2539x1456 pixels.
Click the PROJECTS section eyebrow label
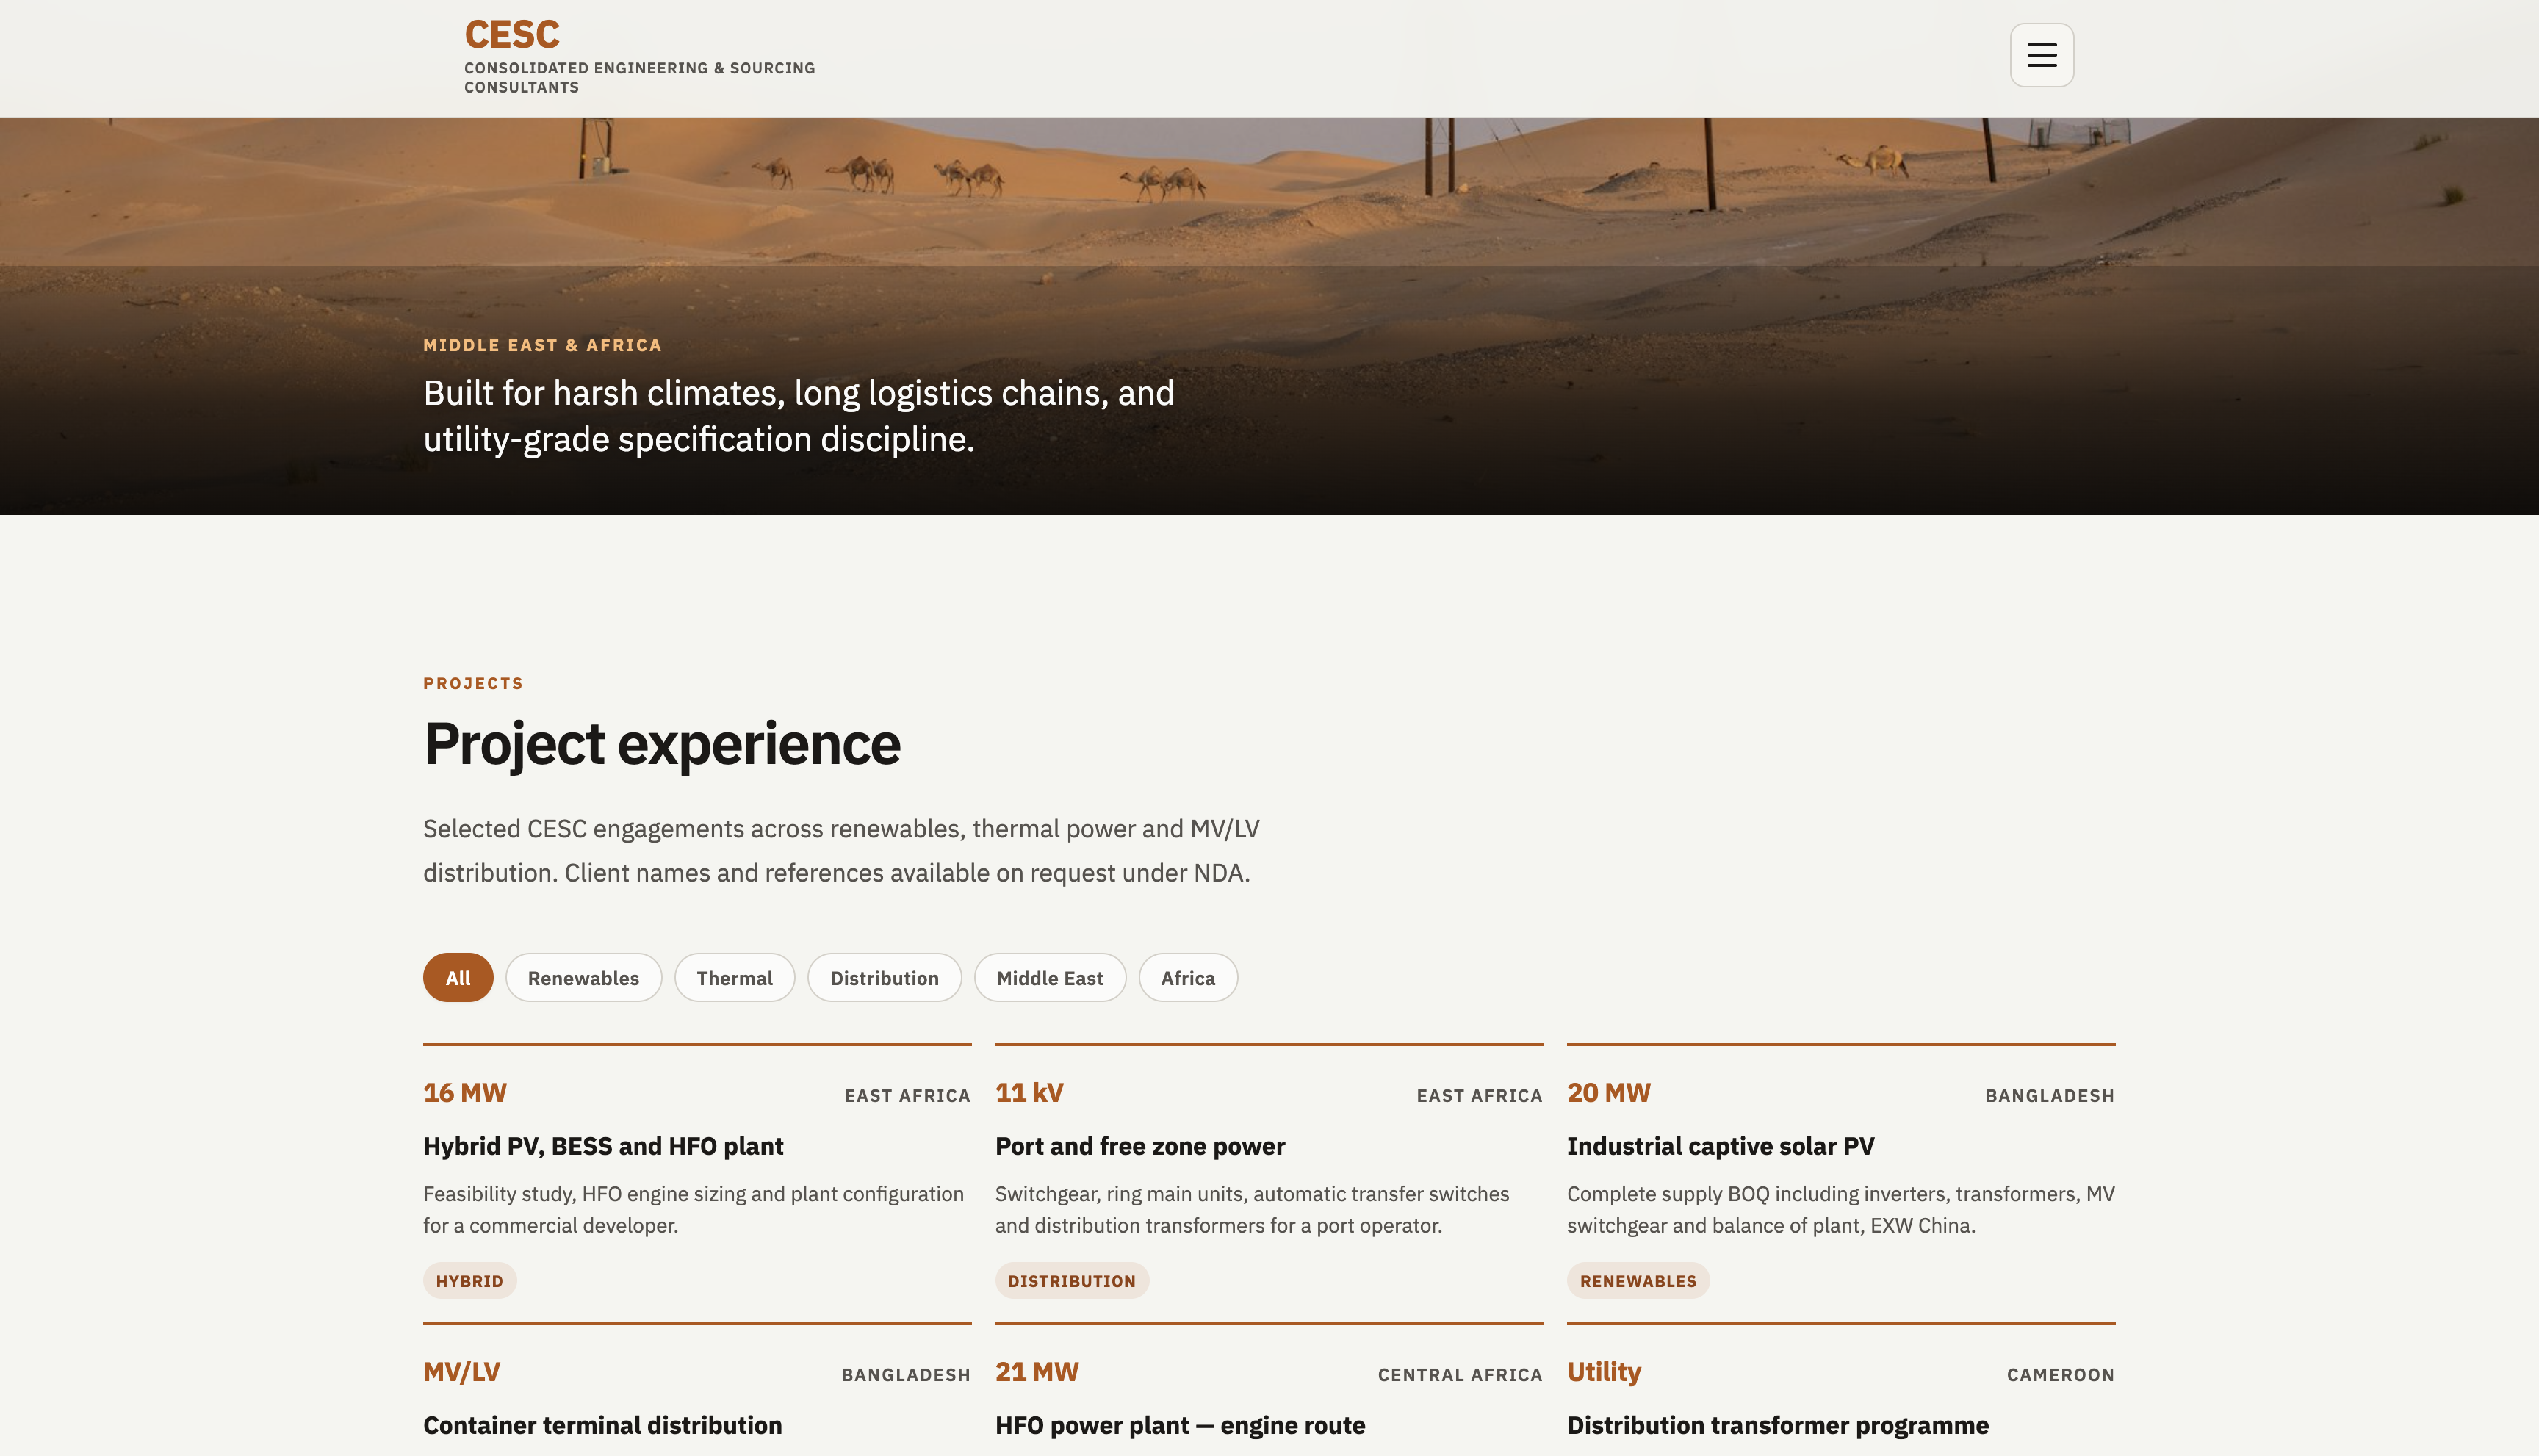pos(473,683)
